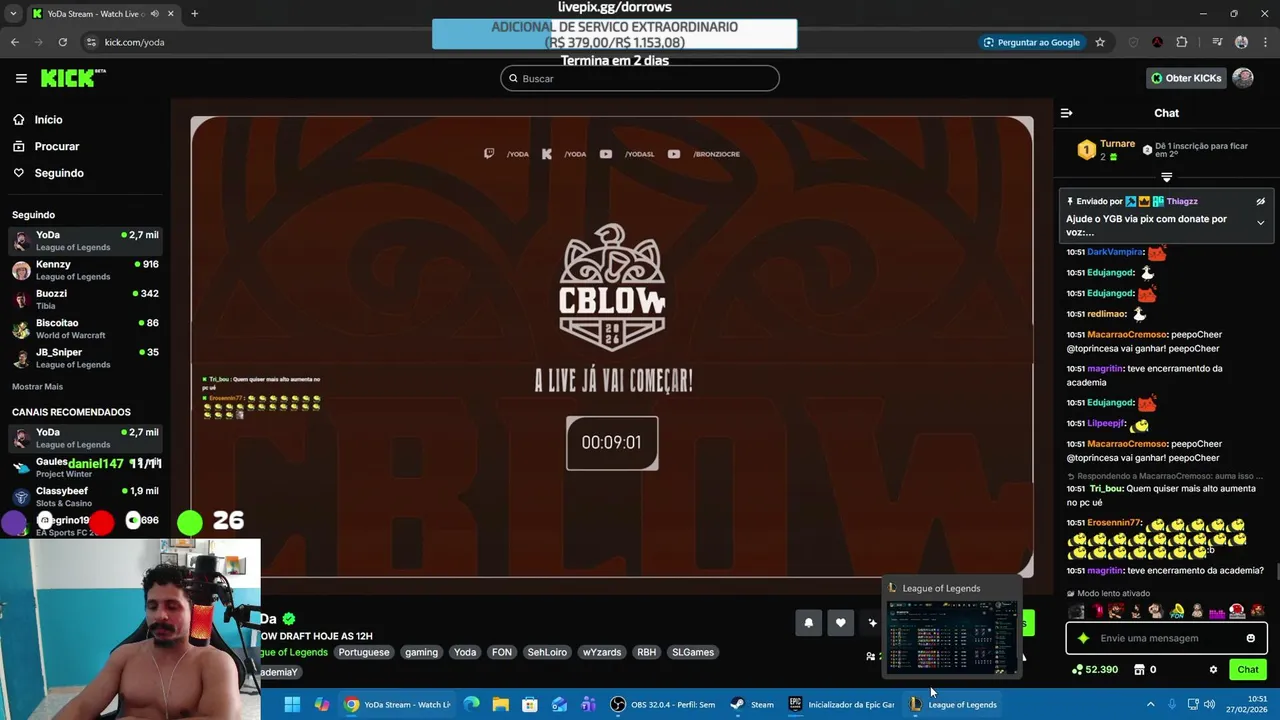Click the Chrome profile avatar
1280x720 pixels.
tap(1241, 42)
